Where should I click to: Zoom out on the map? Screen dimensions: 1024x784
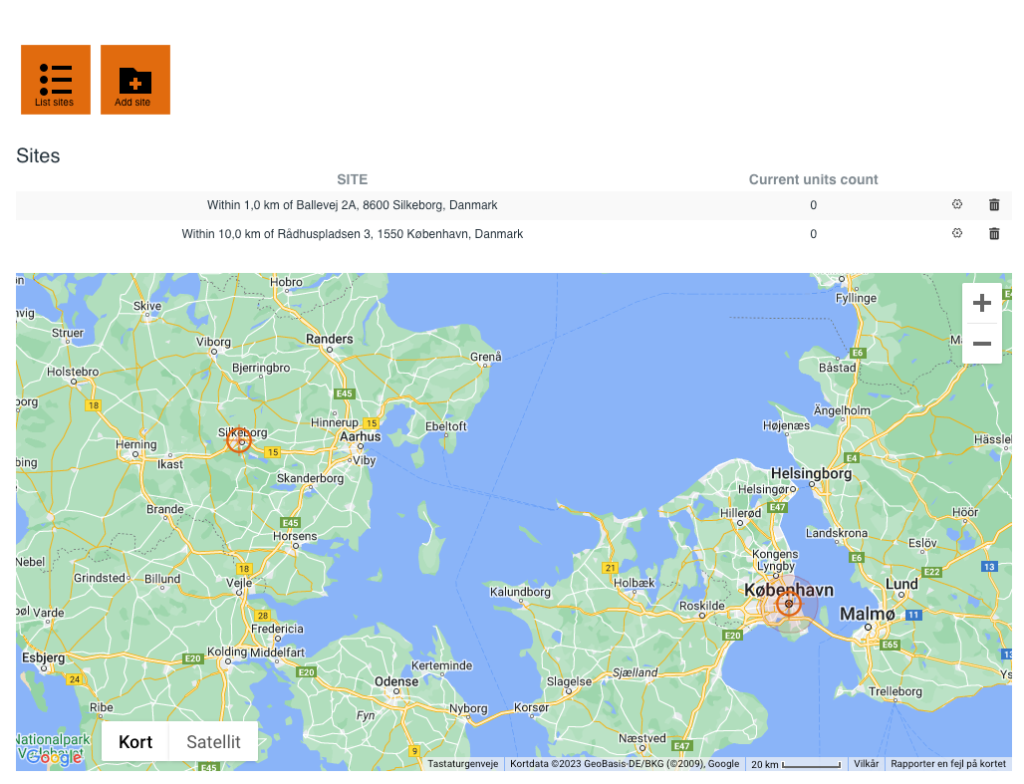981,344
